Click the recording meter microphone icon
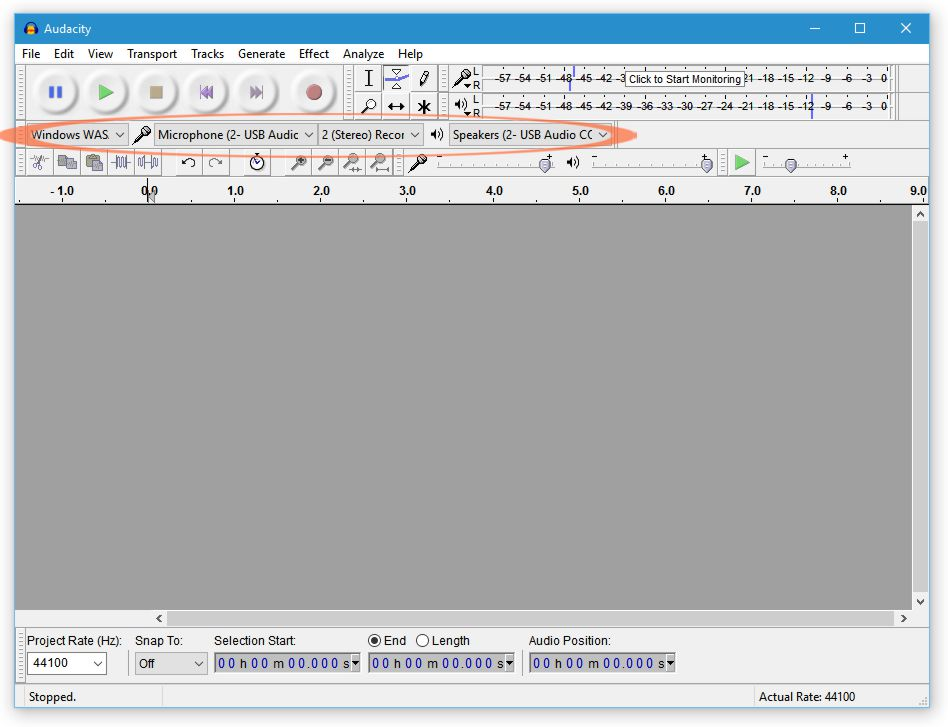 pos(463,78)
